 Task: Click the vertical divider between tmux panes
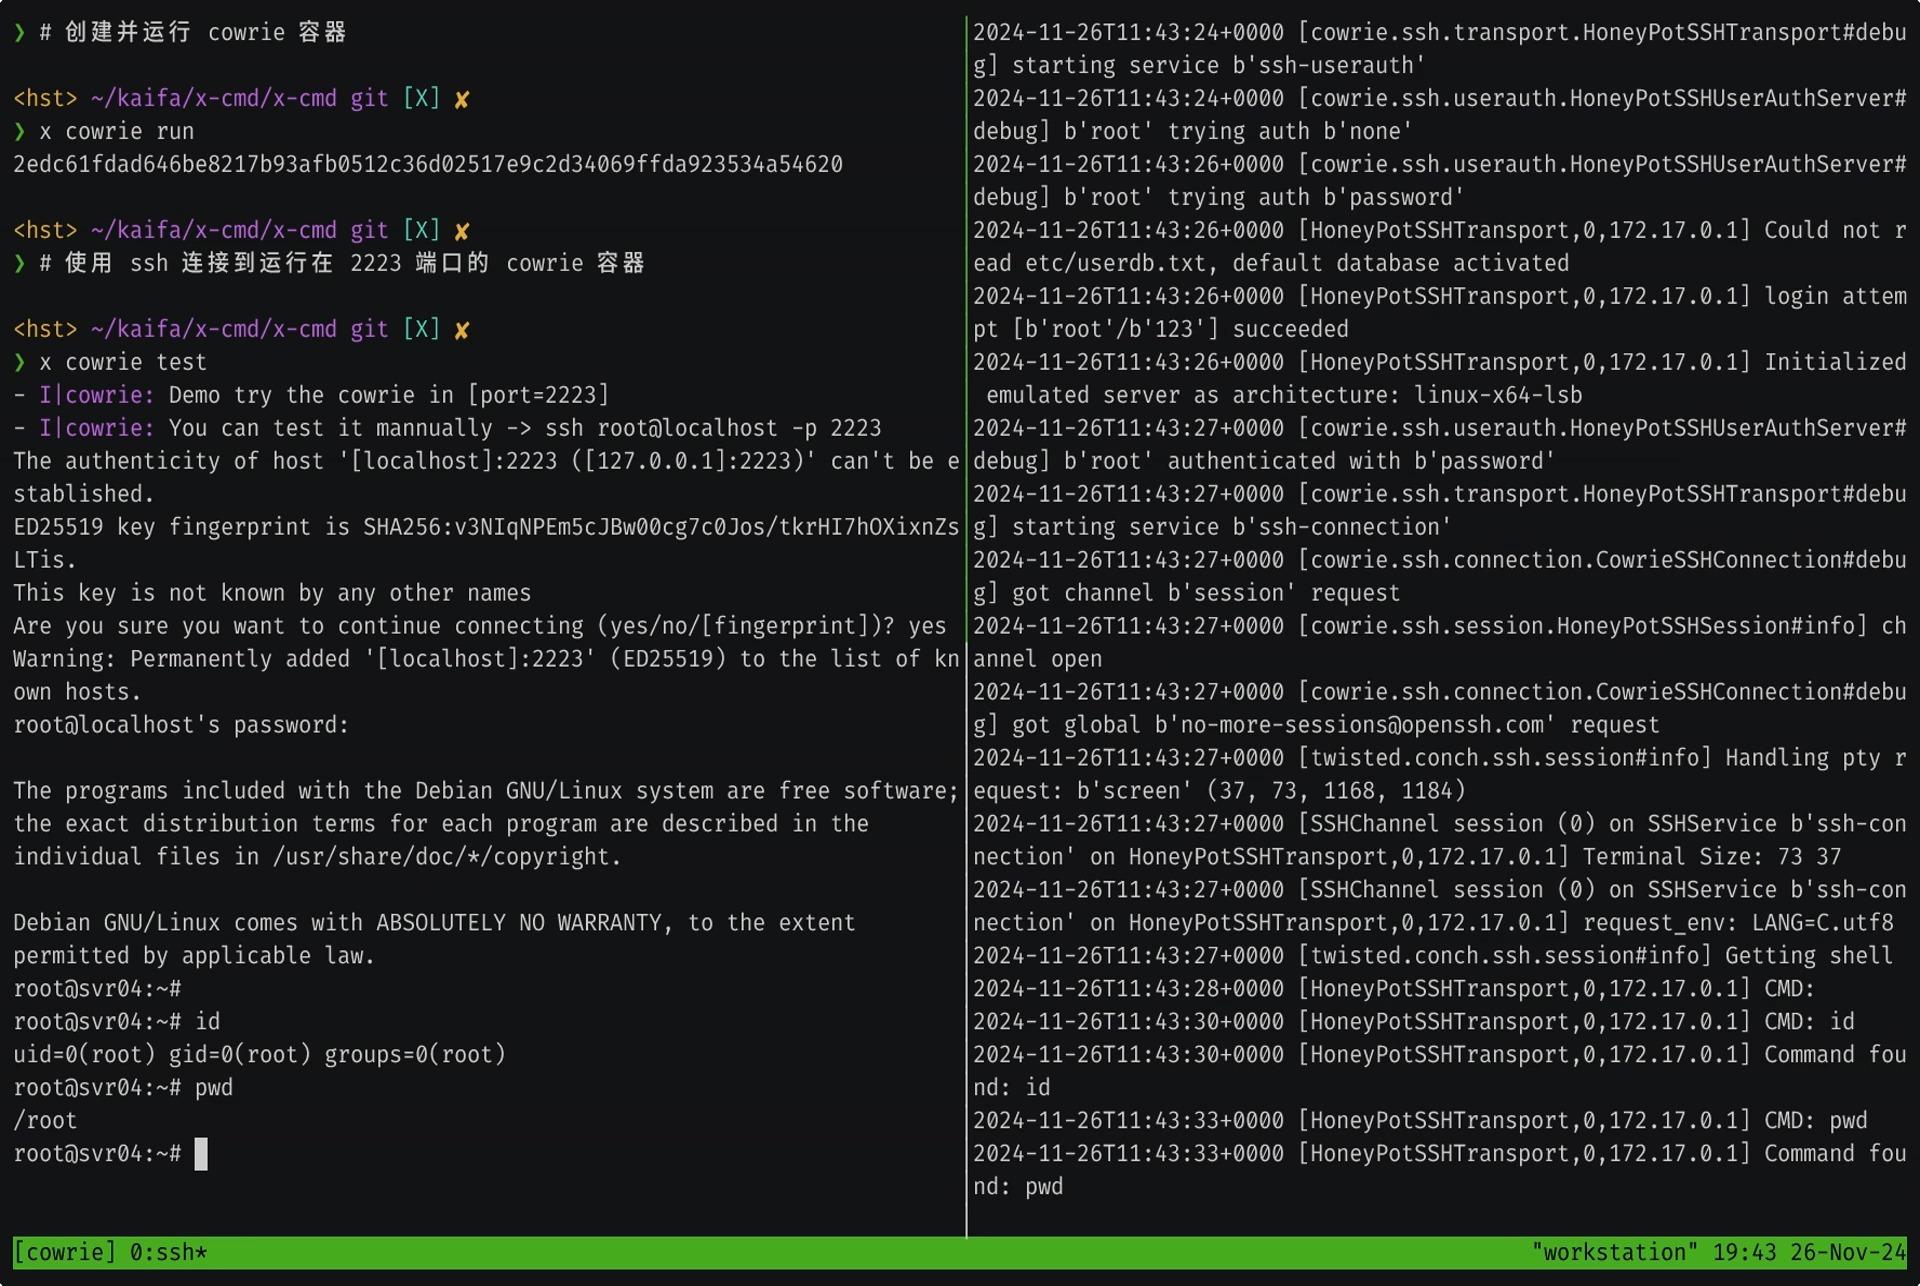(965, 640)
